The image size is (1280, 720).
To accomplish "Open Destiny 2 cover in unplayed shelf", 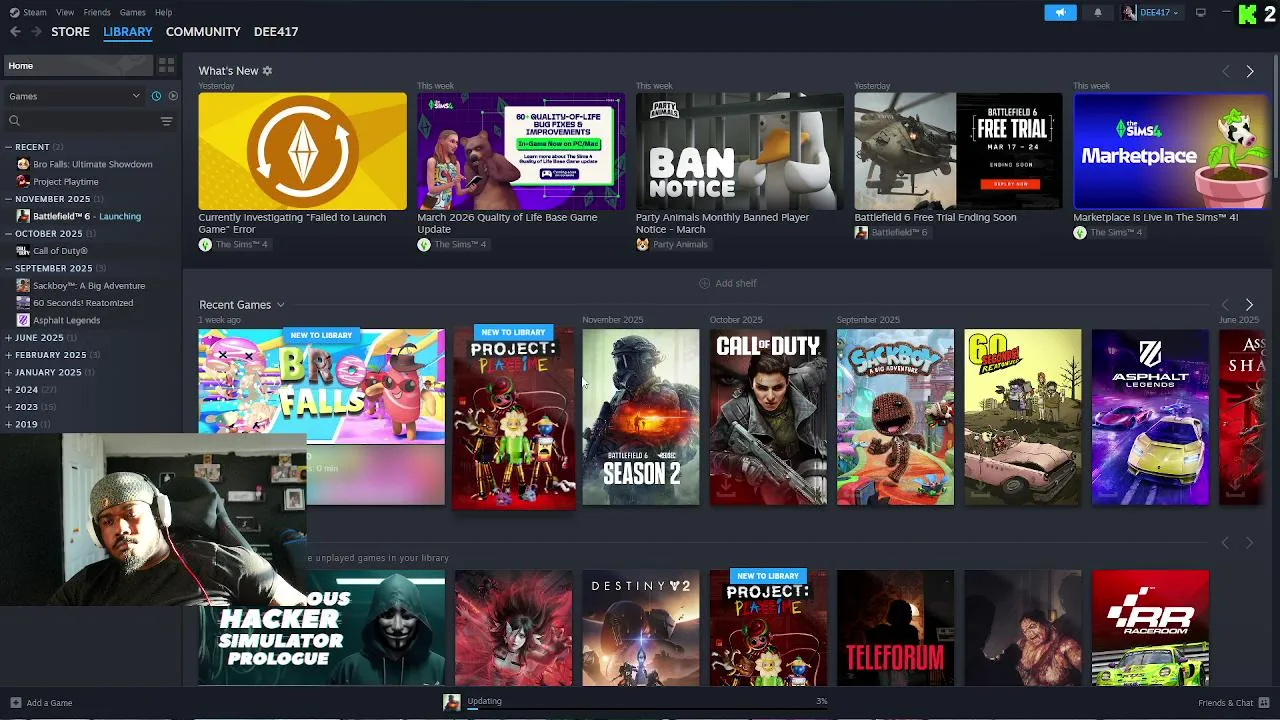I will coord(641,628).
